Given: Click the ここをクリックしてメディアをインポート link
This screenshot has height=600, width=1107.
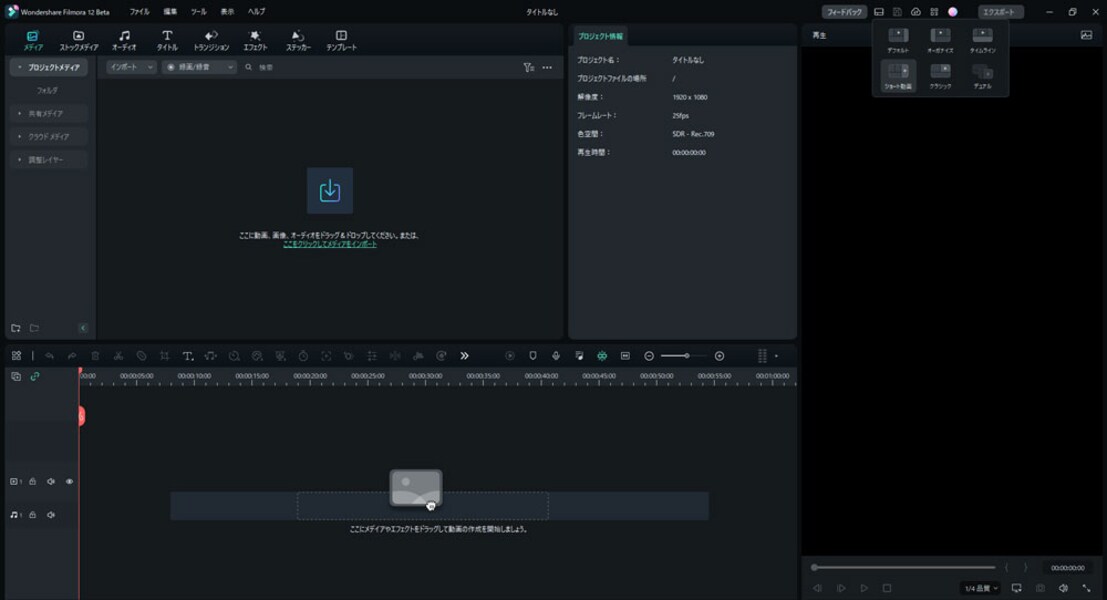Looking at the screenshot, I should [x=330, y=244].
